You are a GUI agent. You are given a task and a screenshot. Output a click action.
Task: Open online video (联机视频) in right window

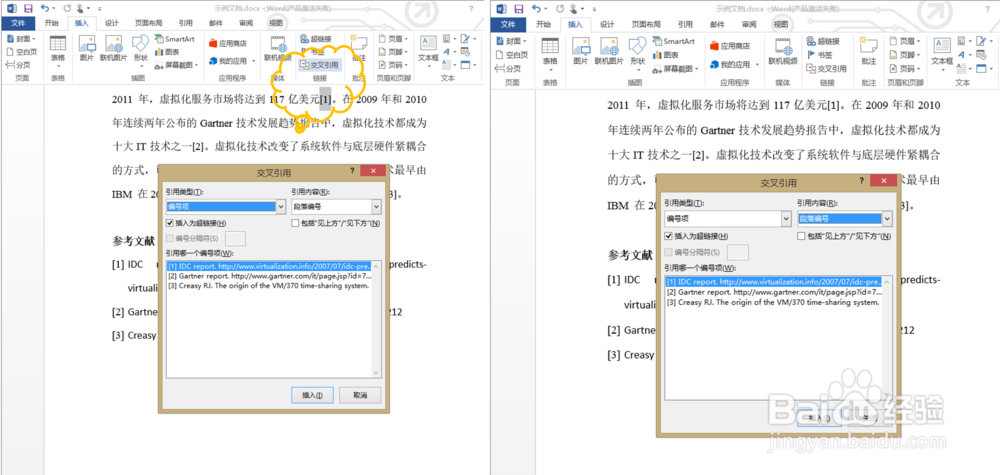click(783, 50)
